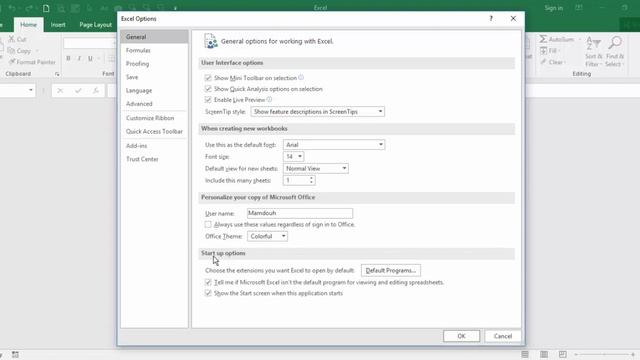Open the Copy dropdown arrow in Clipboard group
This screenshot has height=360, width=640.
pos(37,51)
